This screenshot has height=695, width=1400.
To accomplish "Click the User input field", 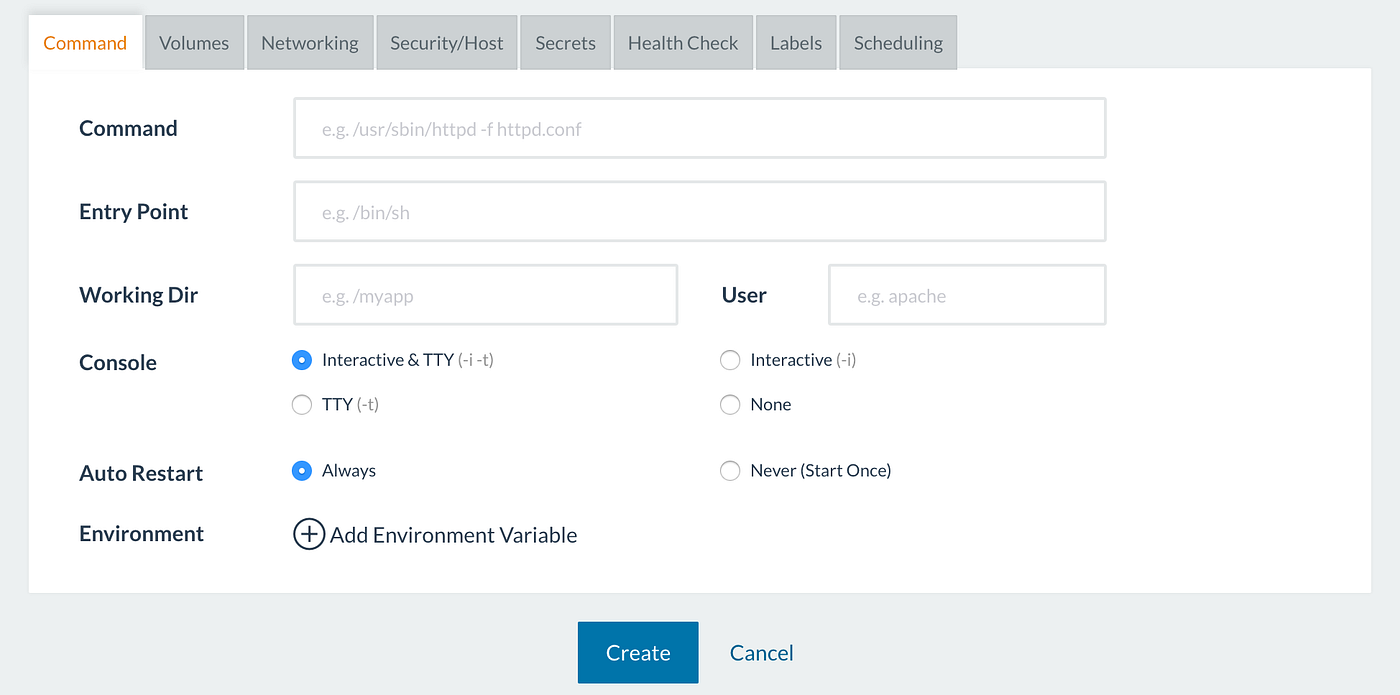I will (966, 294).
